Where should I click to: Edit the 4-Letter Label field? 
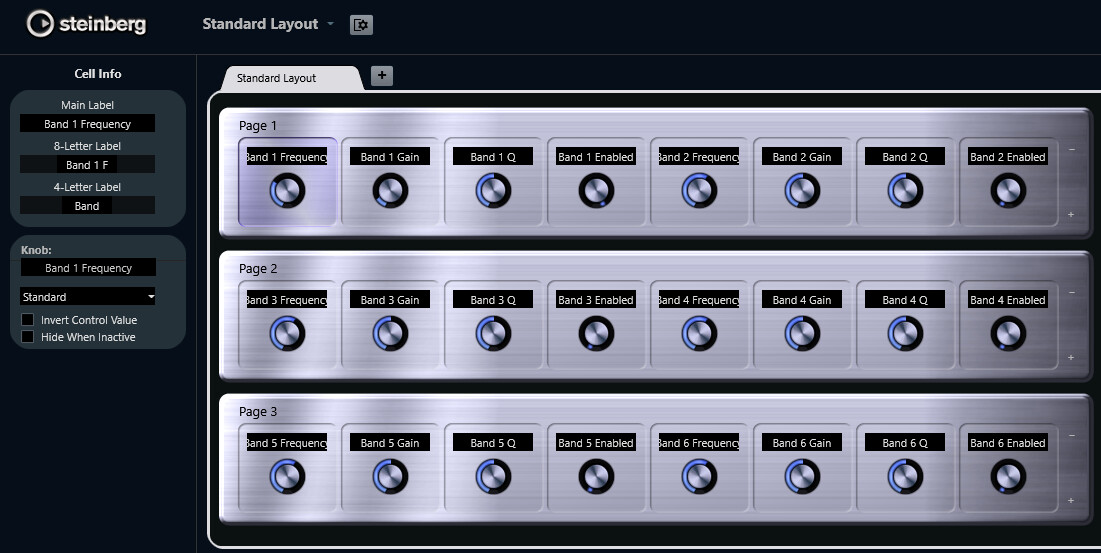pyautogui.click(x=87, y=206)
